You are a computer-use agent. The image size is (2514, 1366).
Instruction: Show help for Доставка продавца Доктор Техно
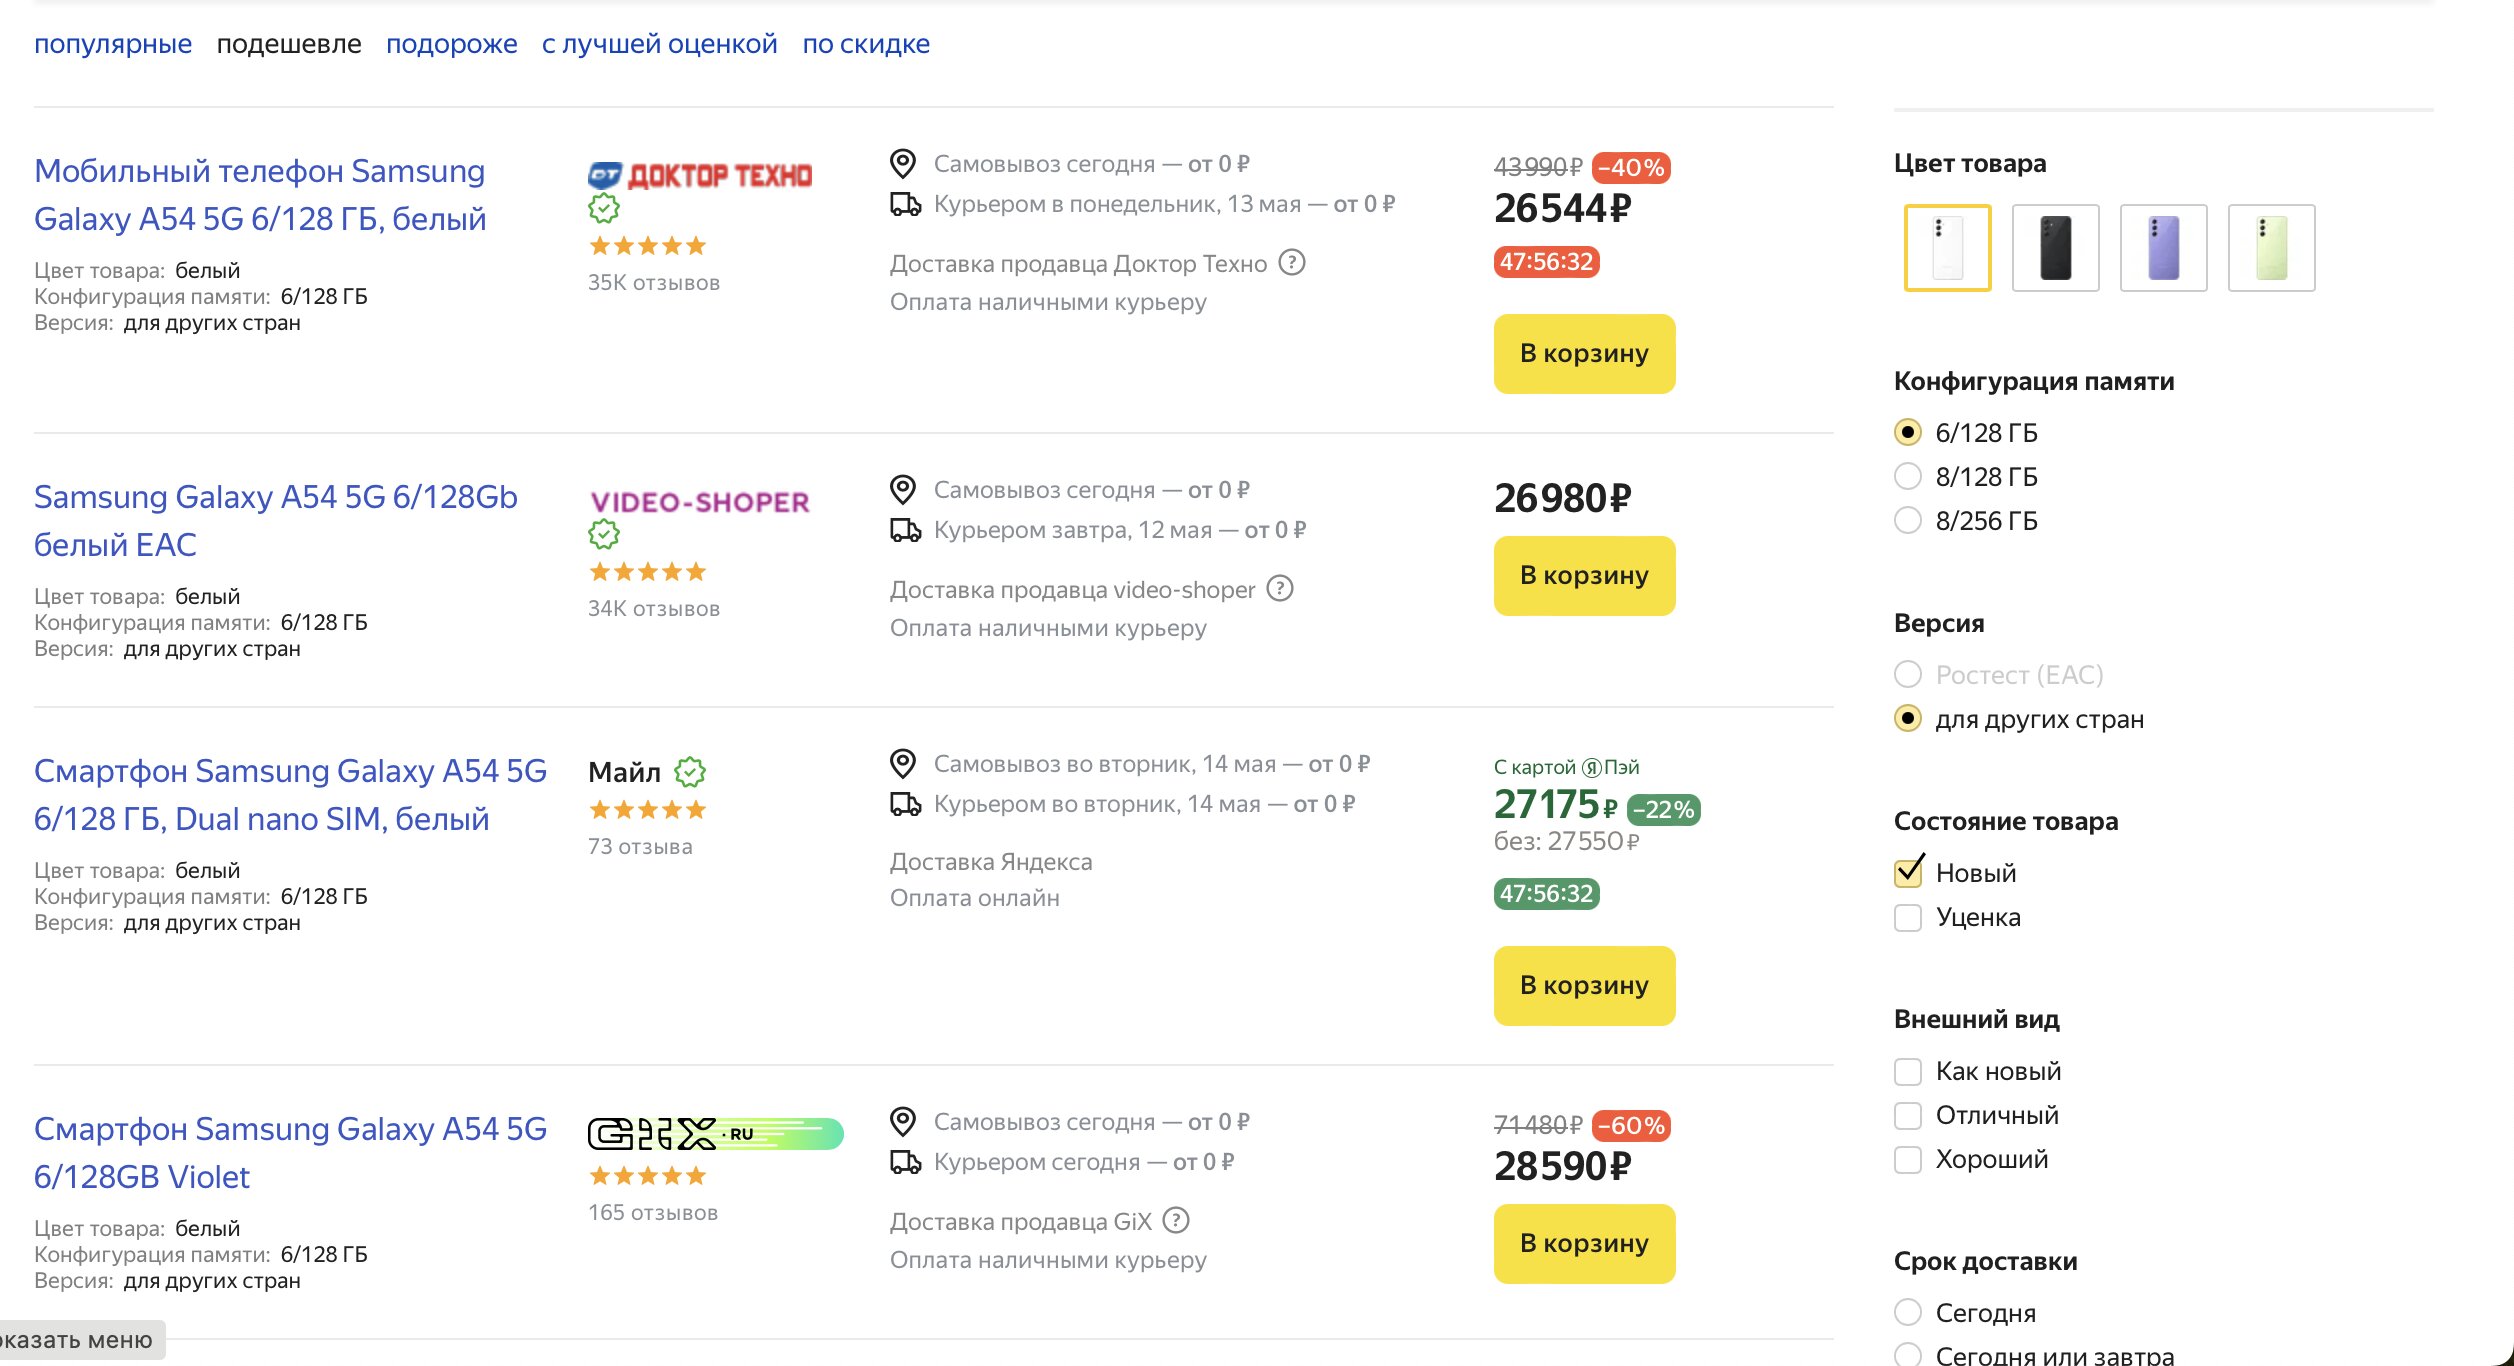click(x=1293, y=263)
